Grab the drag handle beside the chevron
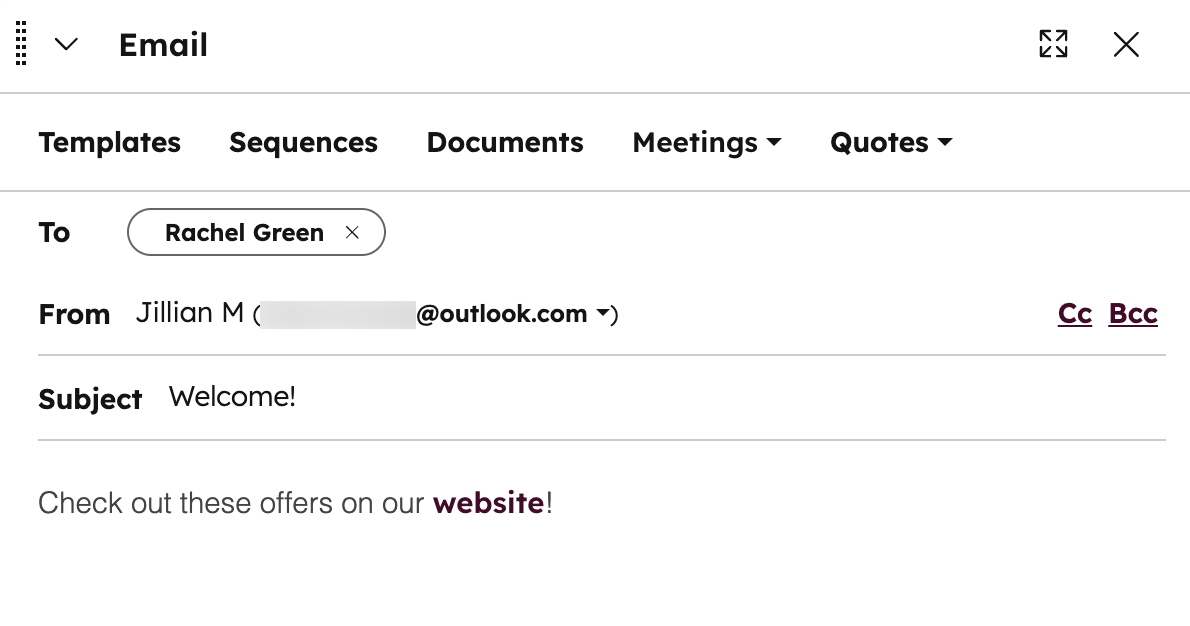This screenshot has height=626, width=1190. point(19,44)
